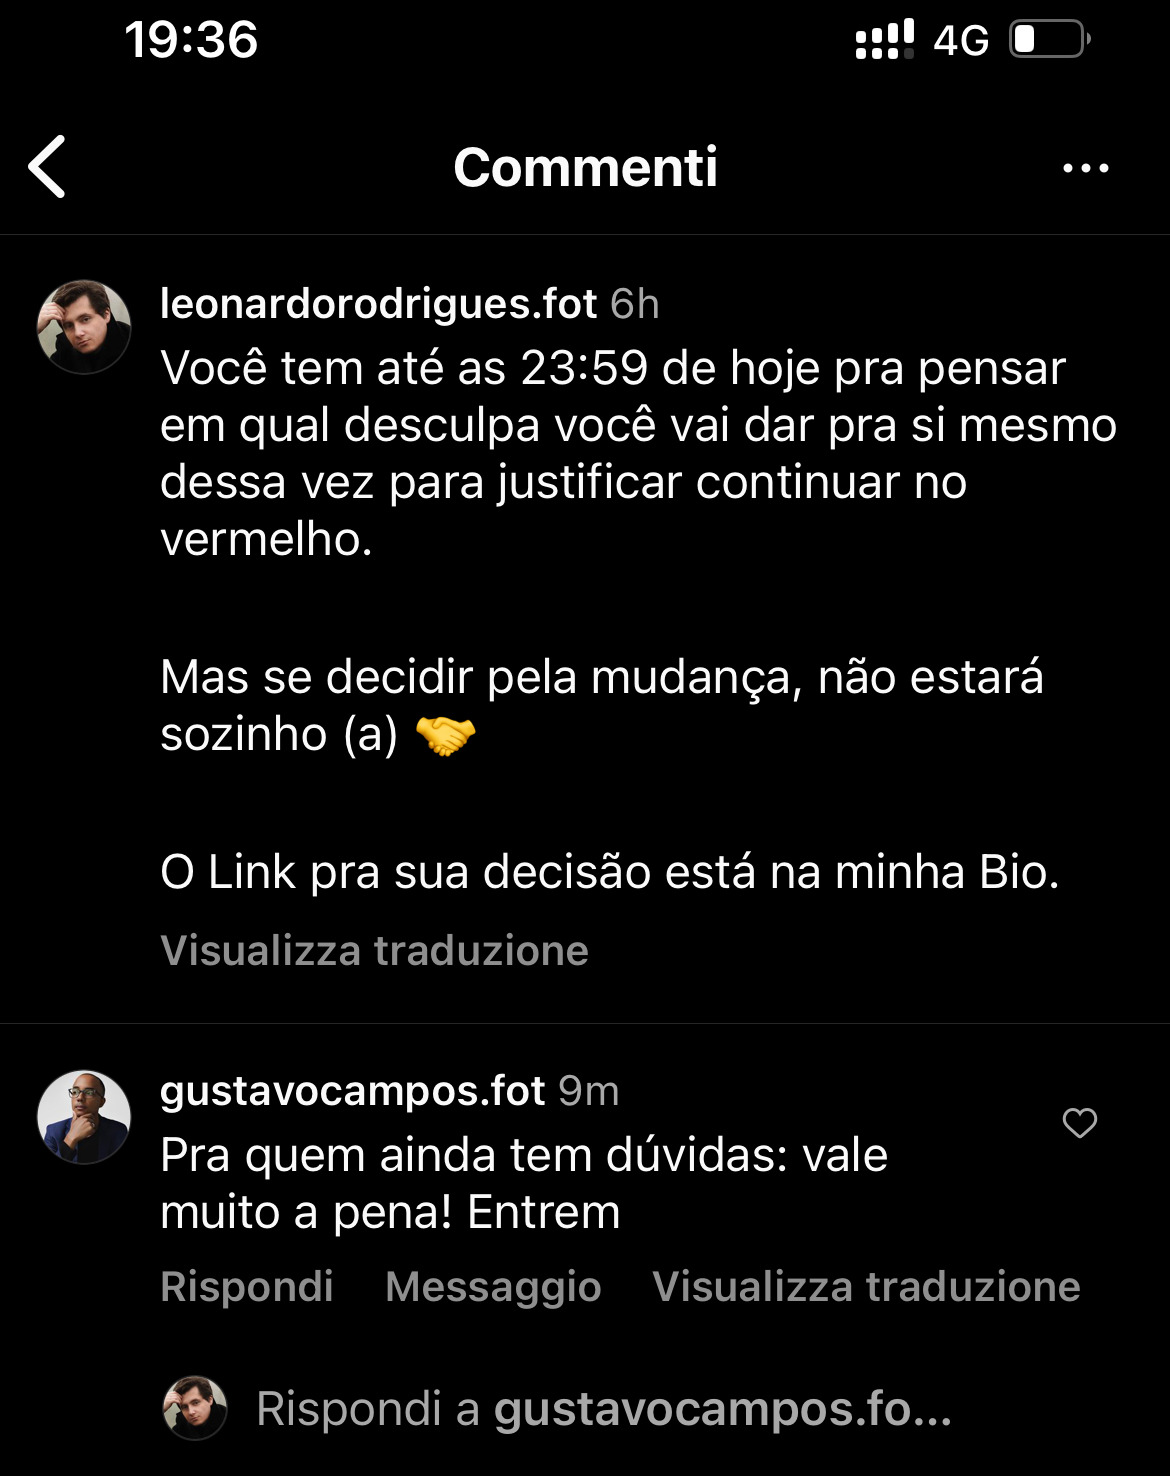Viewport: 1170px width, 1476px height.
Task: Show translation of leonardorodrigues.fot caption
Action: tap(374, 950)
